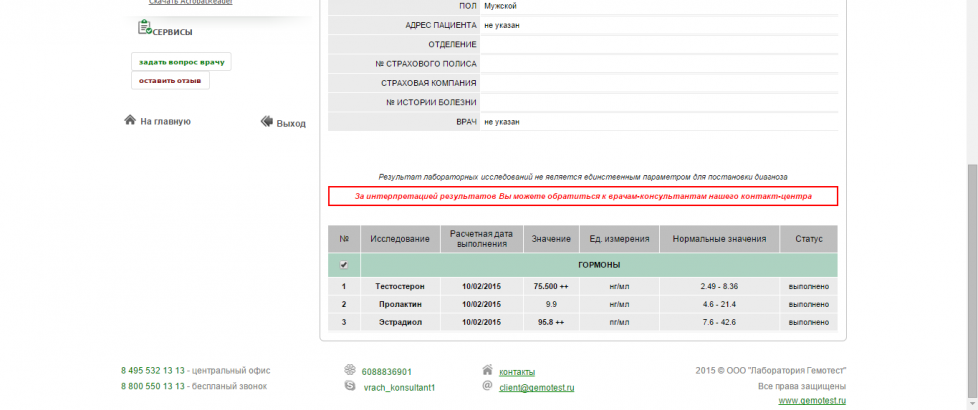Click the home icon beside На главную
This screenshot has height=410, width=978.
[x=129, y=120]
